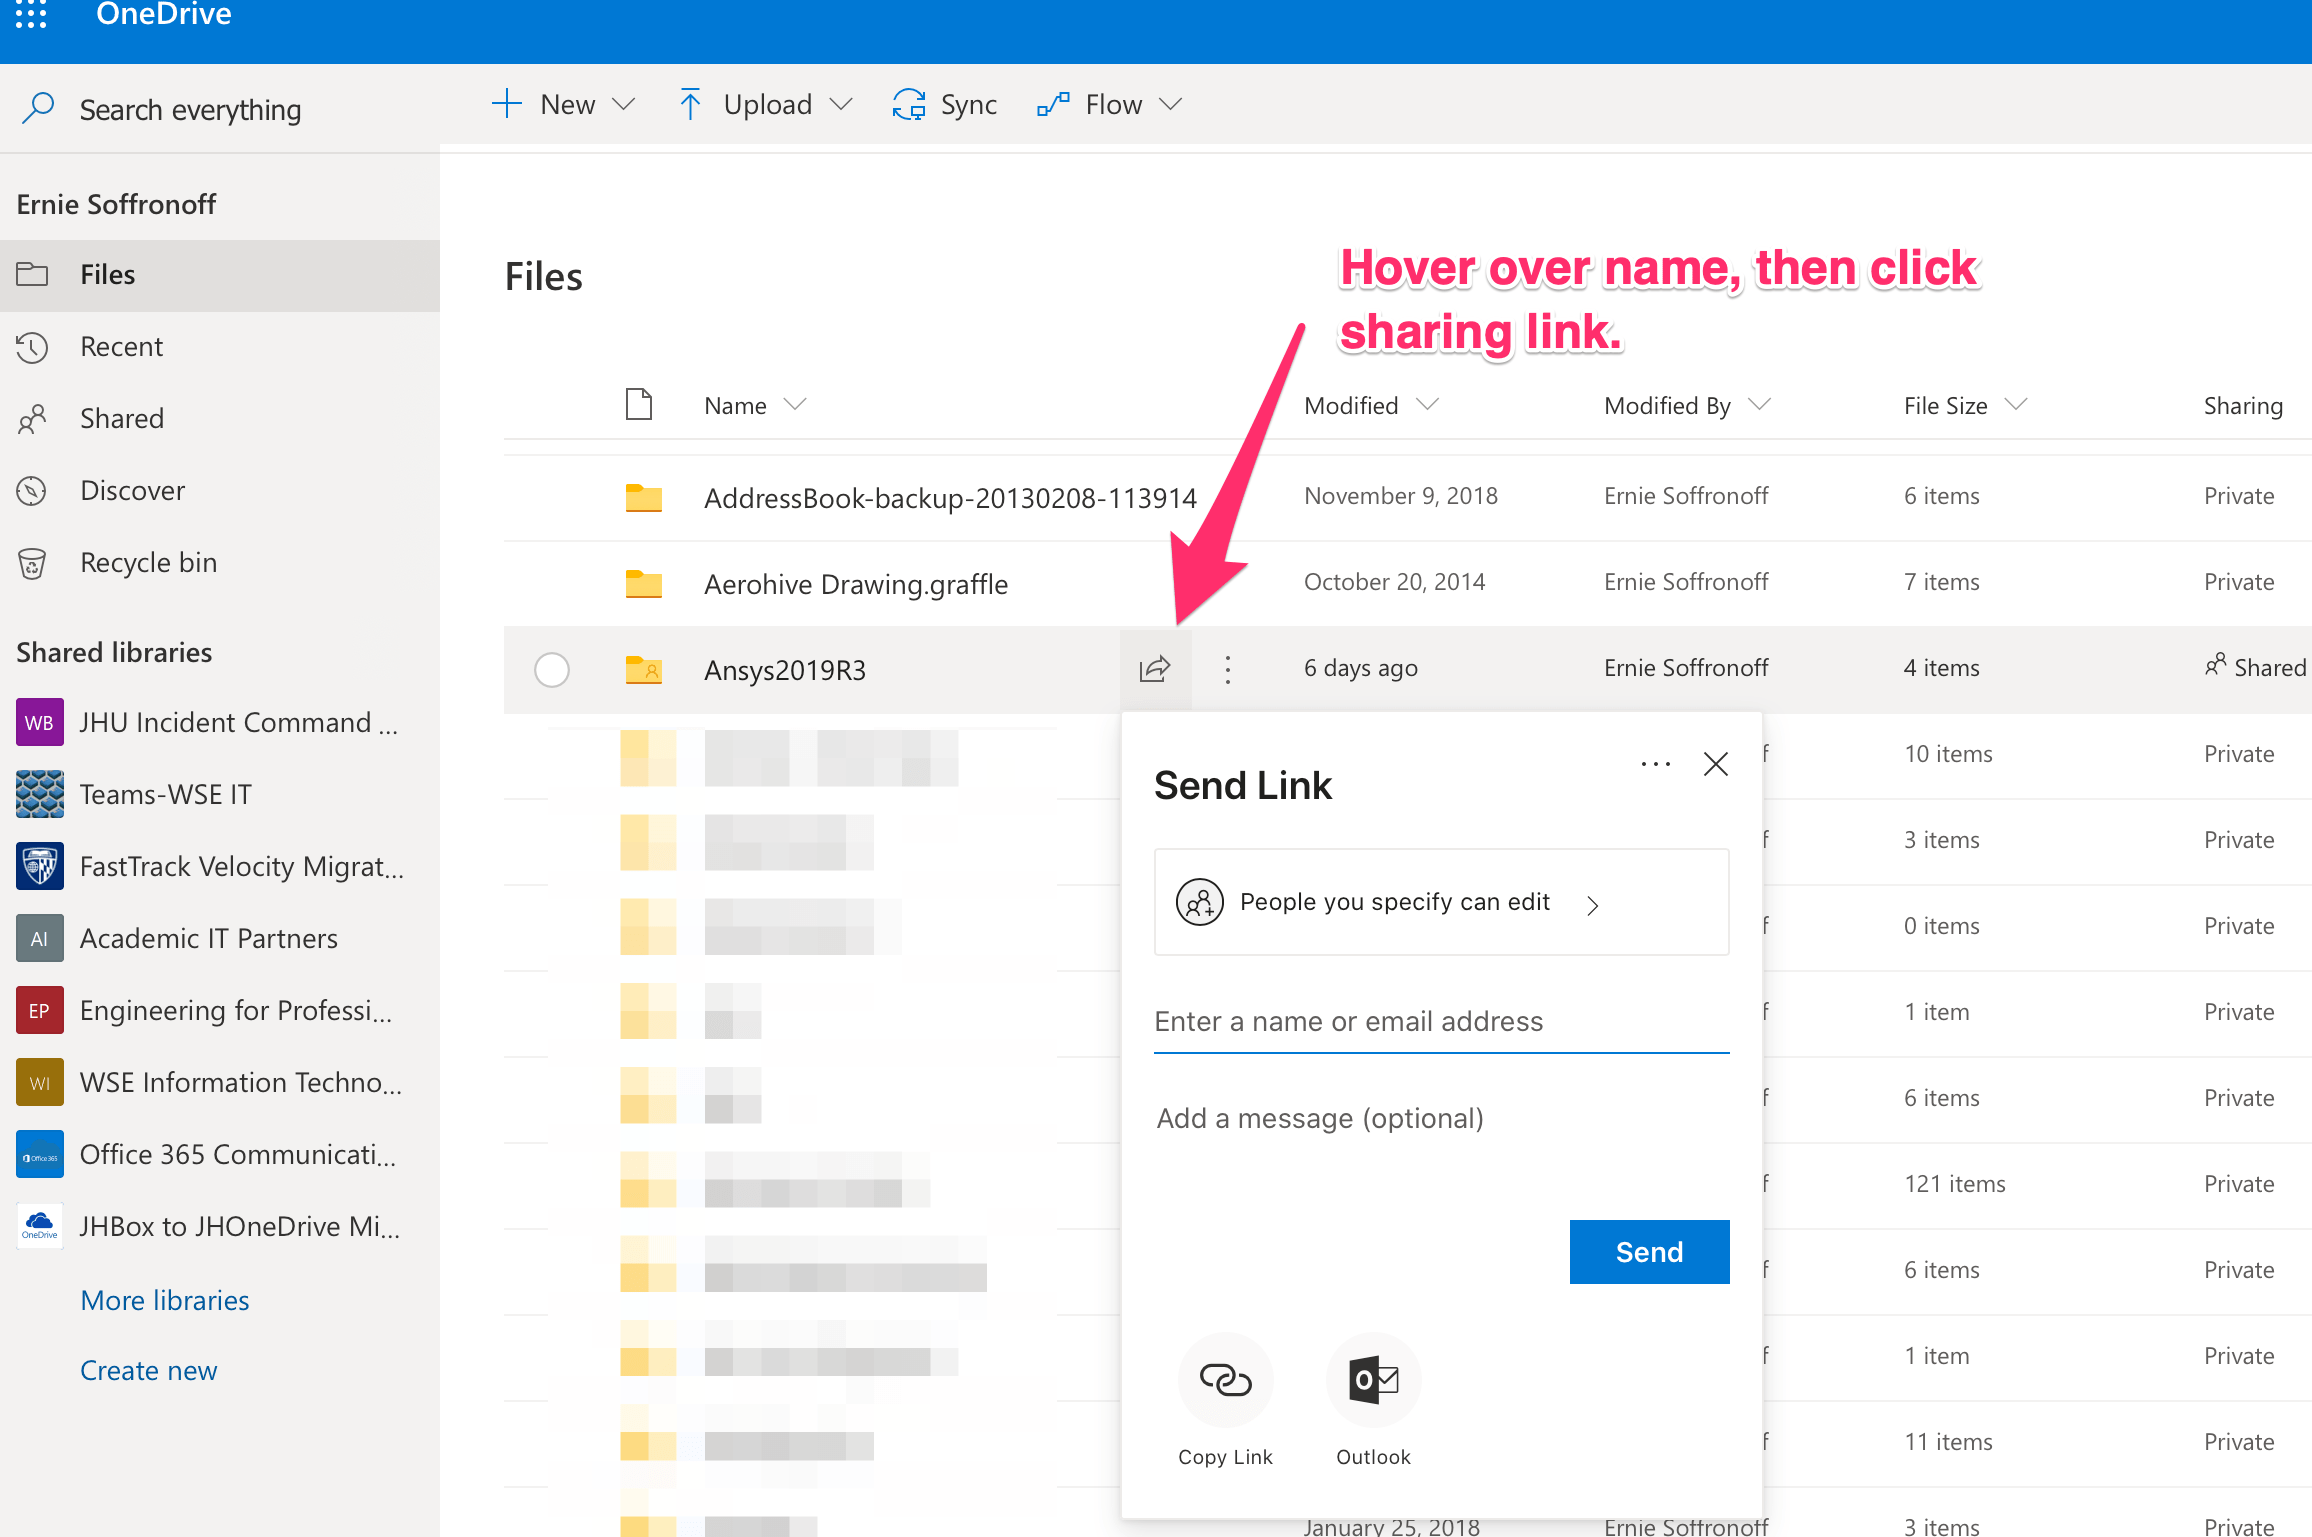
Task: Click the Send button in Send Link dialog
Action: point(1647,1251)
